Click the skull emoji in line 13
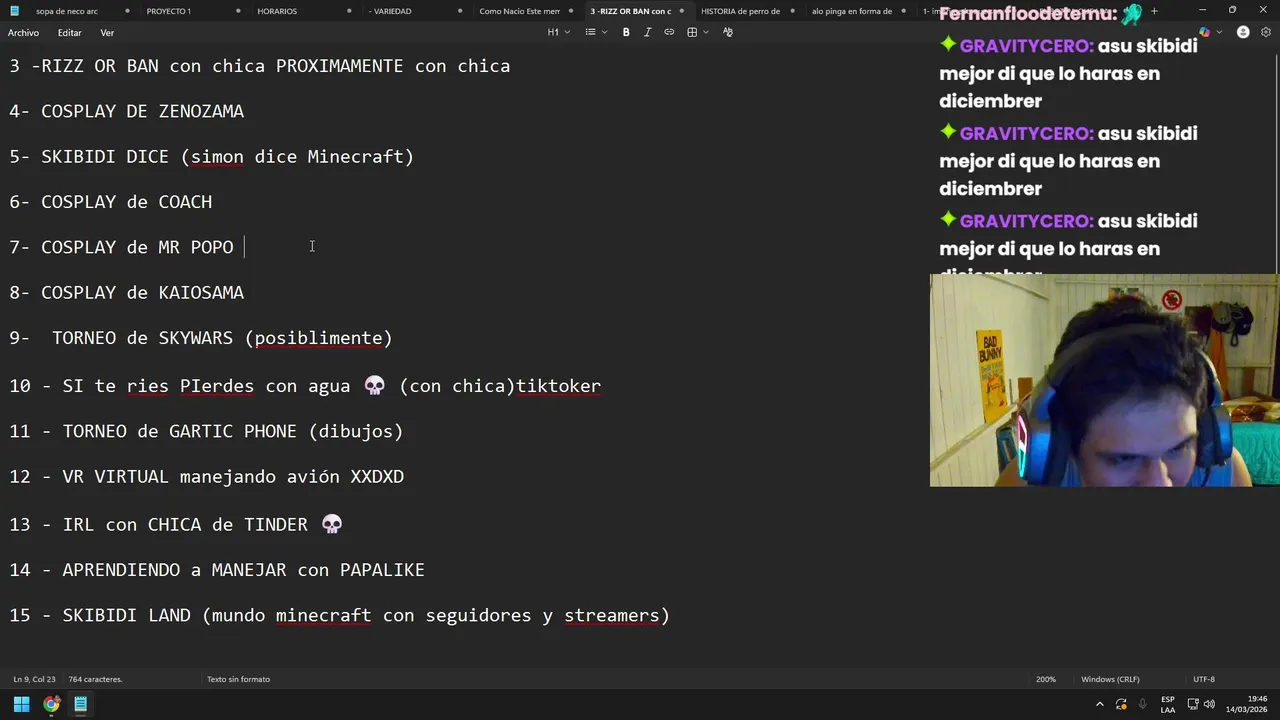The height and width of the screenshot is (720, 1280). click(332, 524)
